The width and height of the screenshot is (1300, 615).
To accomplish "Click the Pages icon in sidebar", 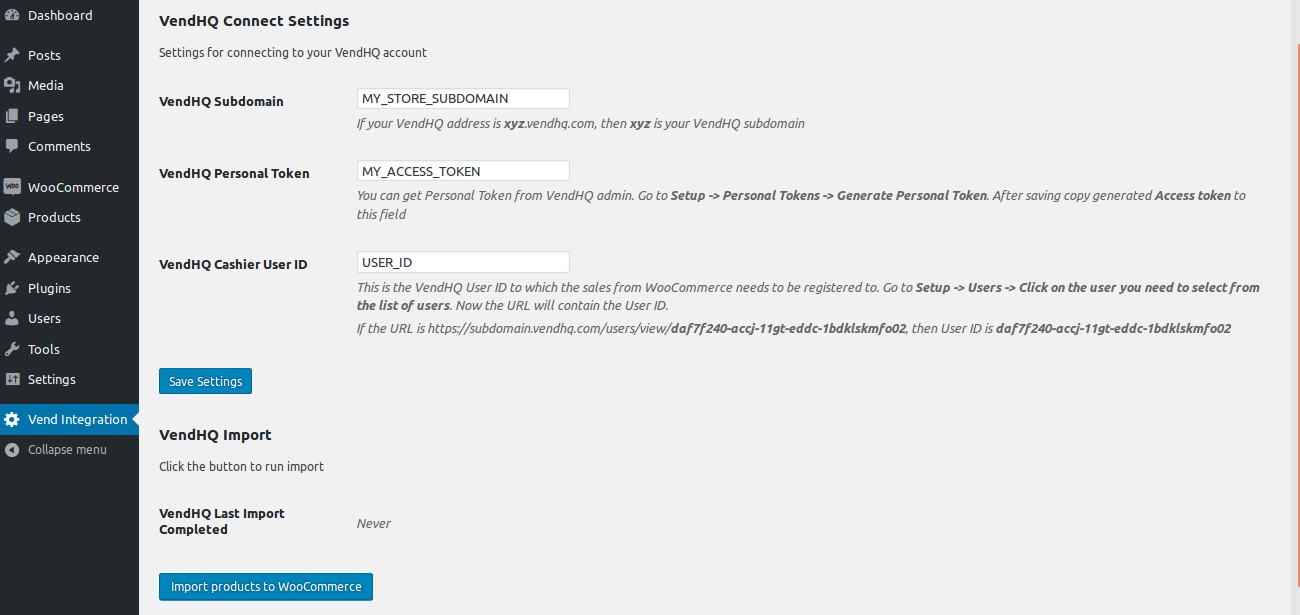I will coord(12,116).
